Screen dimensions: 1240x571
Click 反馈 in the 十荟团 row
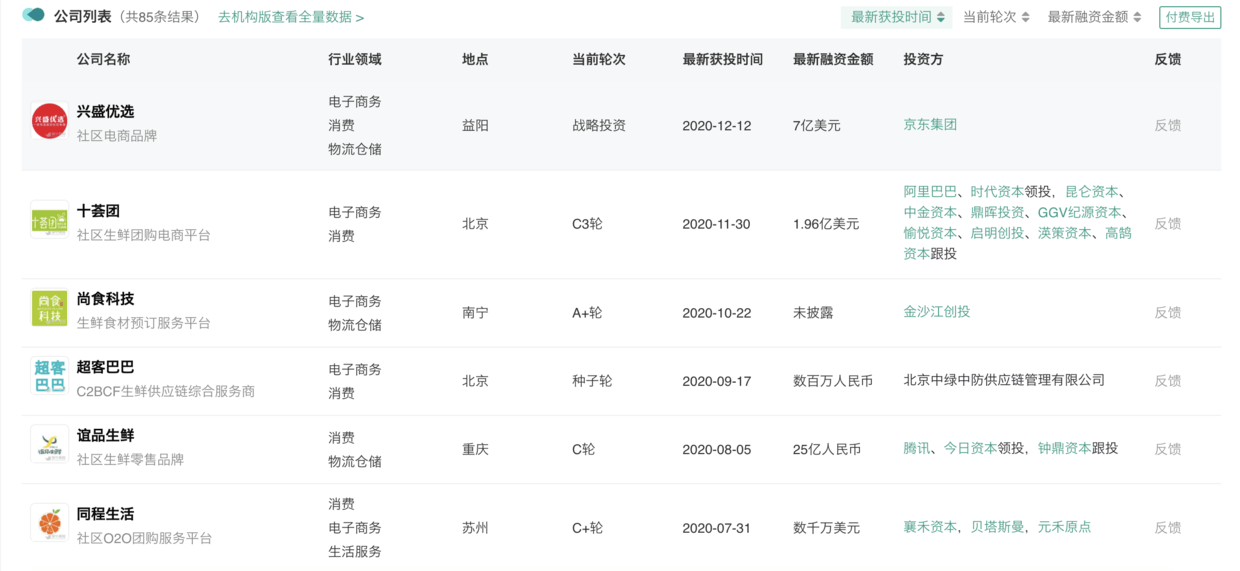click(1168, 224)
